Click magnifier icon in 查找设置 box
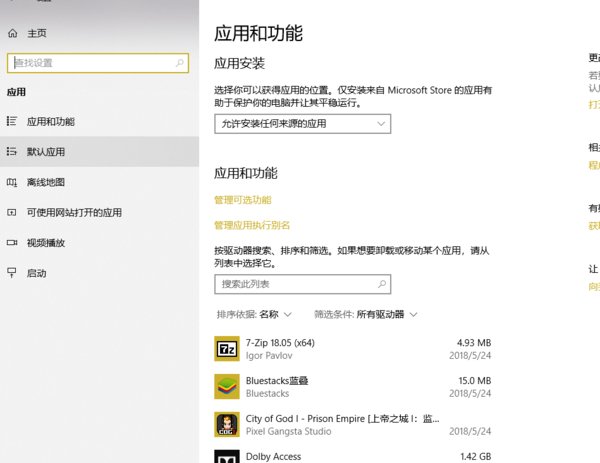The image size is (600, 463). coord(179,63)
